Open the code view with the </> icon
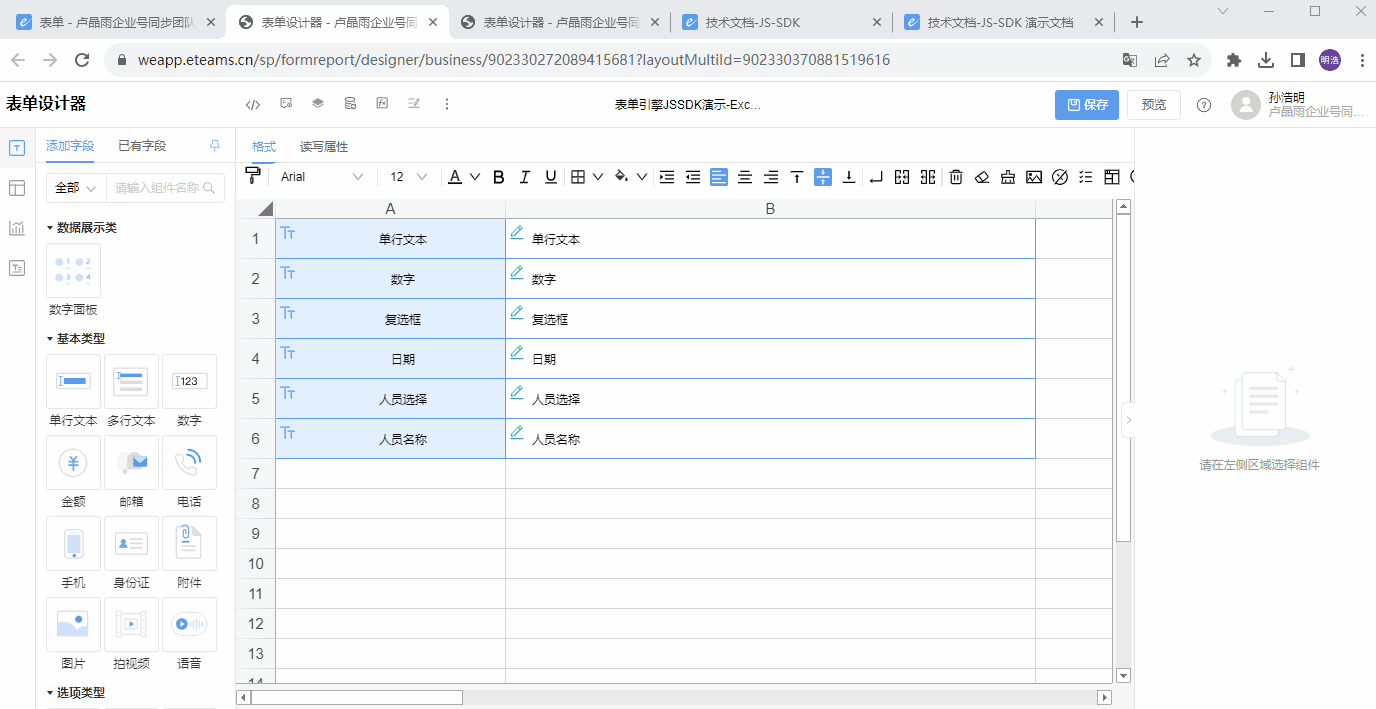The height and width of the screenshot is (709, 1376). coord(253,103)
